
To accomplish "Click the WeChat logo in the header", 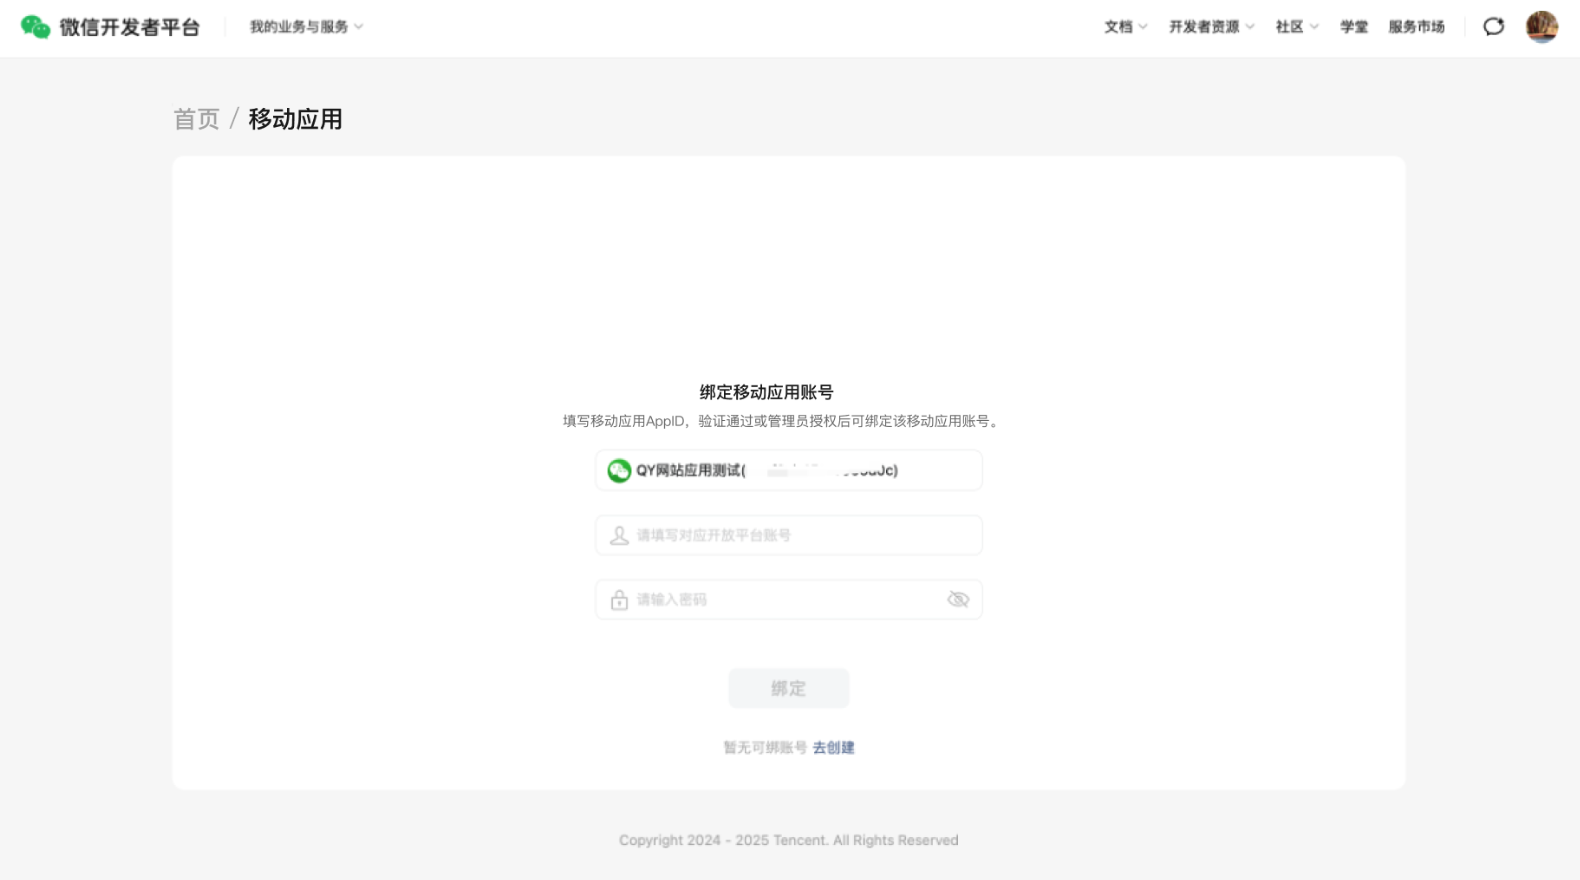I will tap(35, 27).
